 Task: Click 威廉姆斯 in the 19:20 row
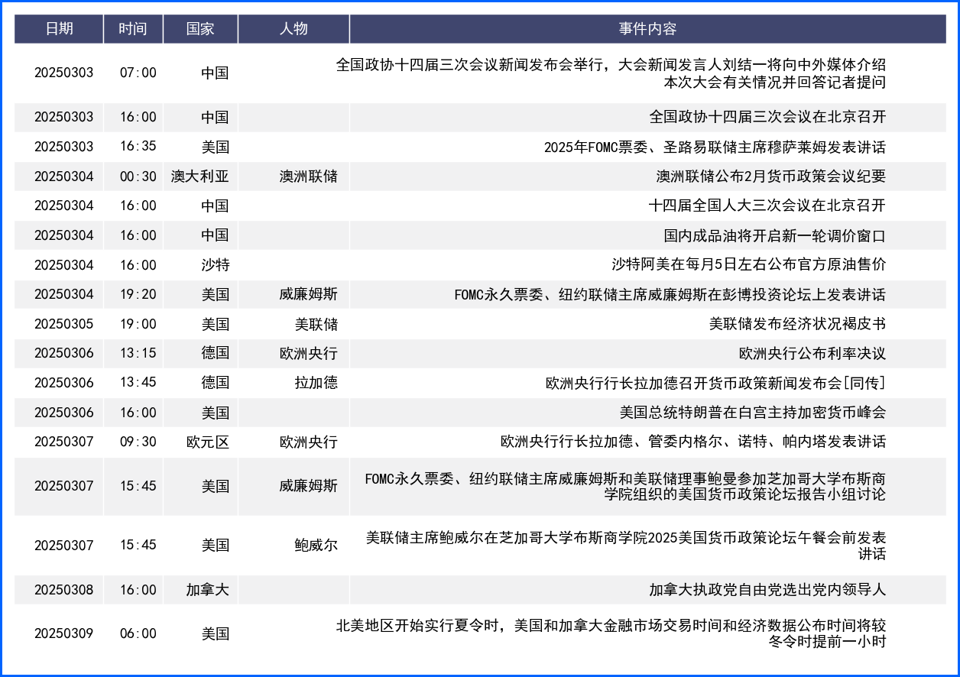tap(308, 294)
